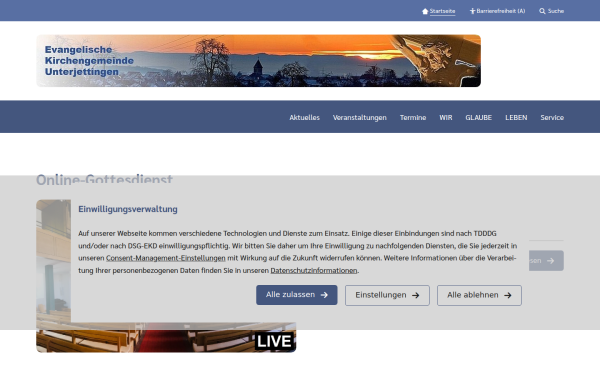
Task: Click the Alle zulassen button
Action: coord(297,295)
